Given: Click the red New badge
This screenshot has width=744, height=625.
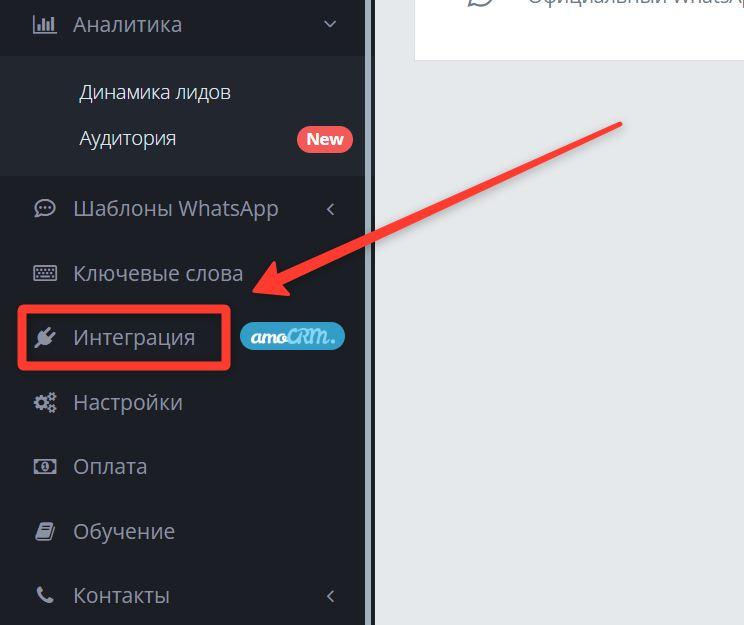Looking at the screenshot, I should [x=325, y=140].
